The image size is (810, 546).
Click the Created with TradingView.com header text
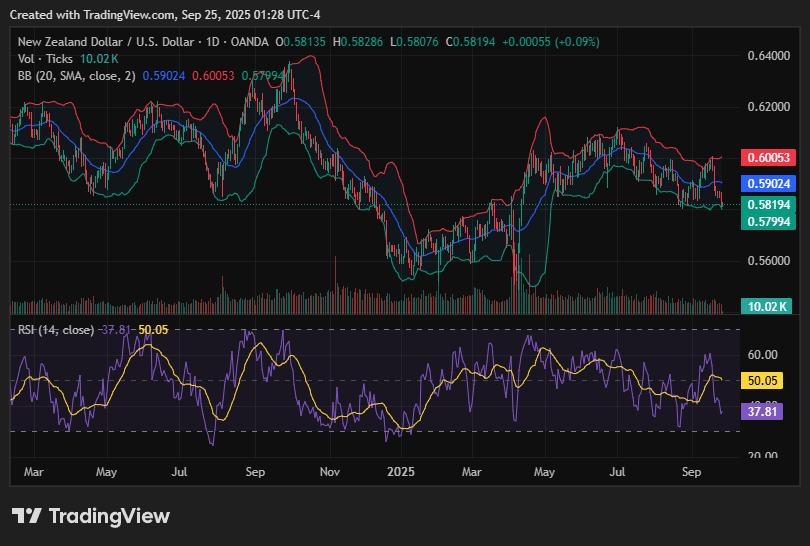point(165,15)
